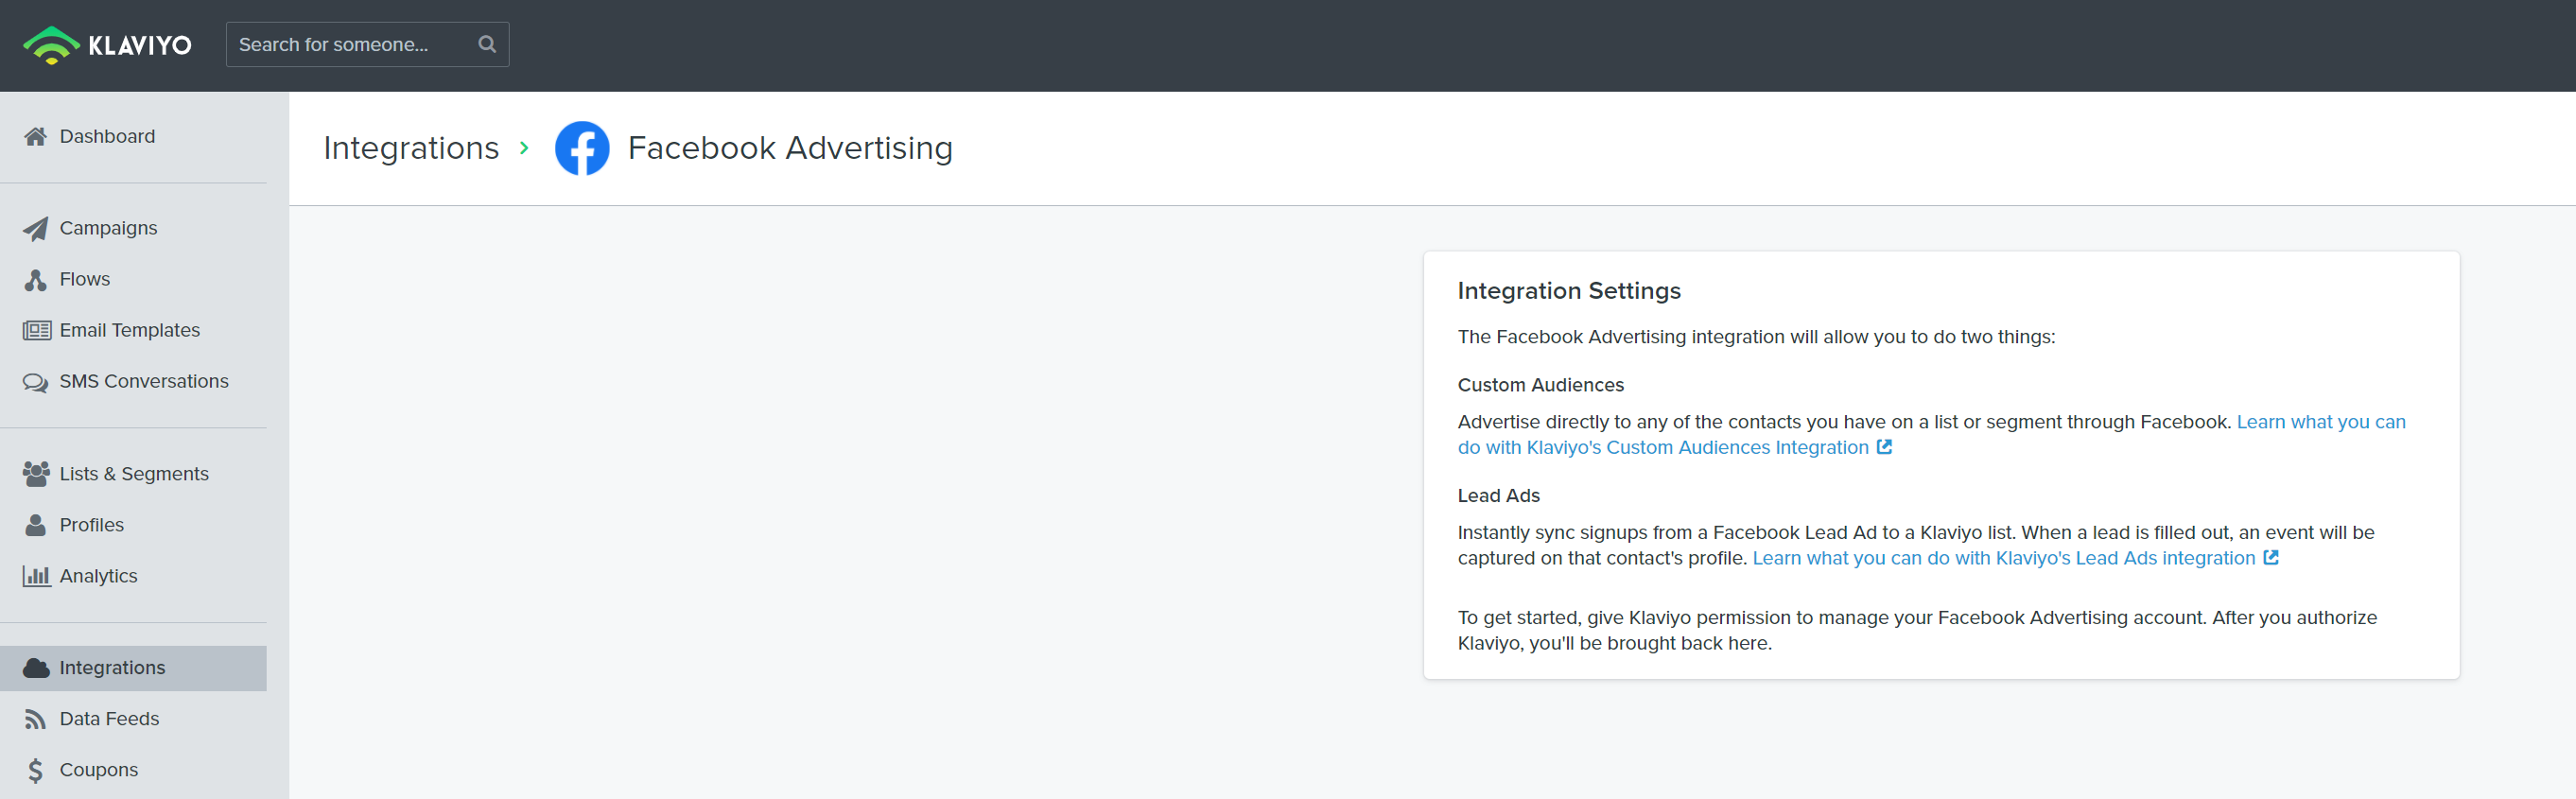Click the Lists & Segments people icon

click(x=36, y=473)
